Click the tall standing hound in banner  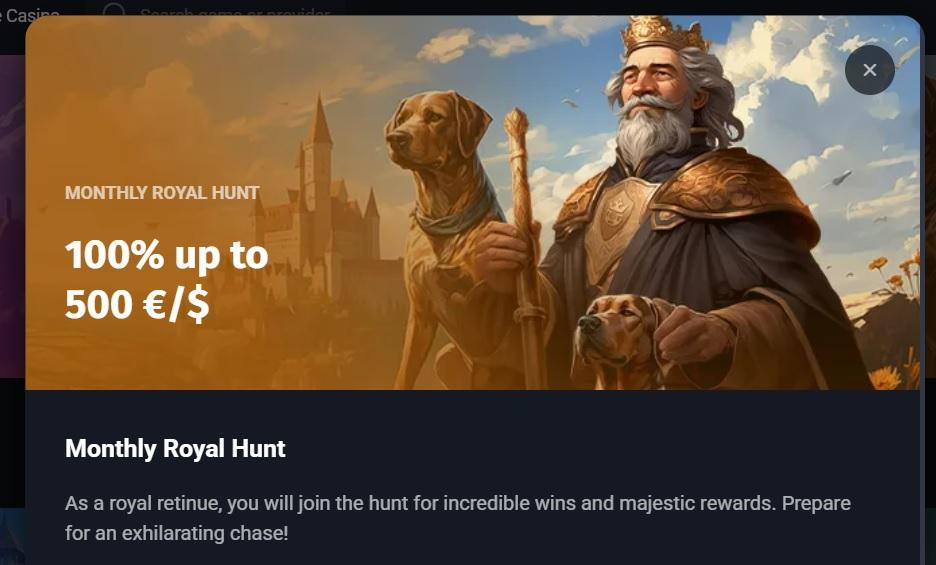point(445,227)
